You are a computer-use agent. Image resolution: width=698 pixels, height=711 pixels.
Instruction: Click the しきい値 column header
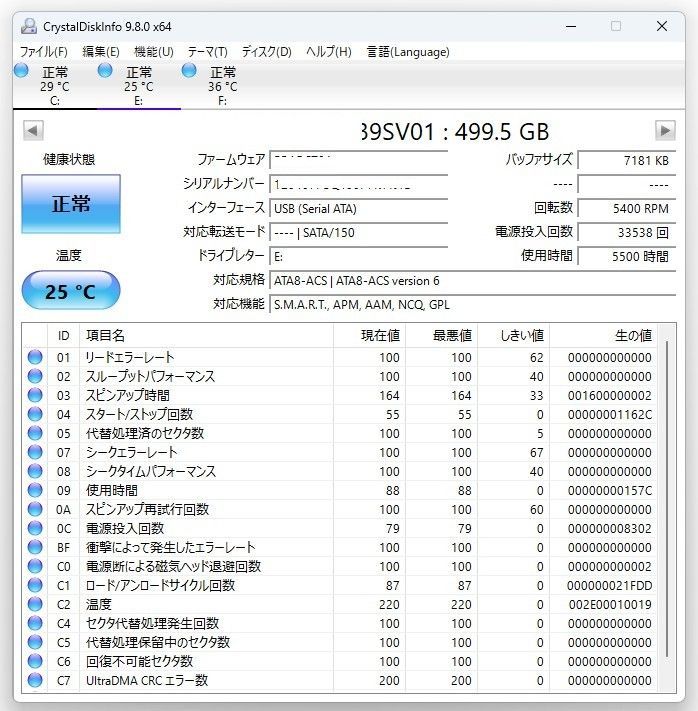pos(514,336)
